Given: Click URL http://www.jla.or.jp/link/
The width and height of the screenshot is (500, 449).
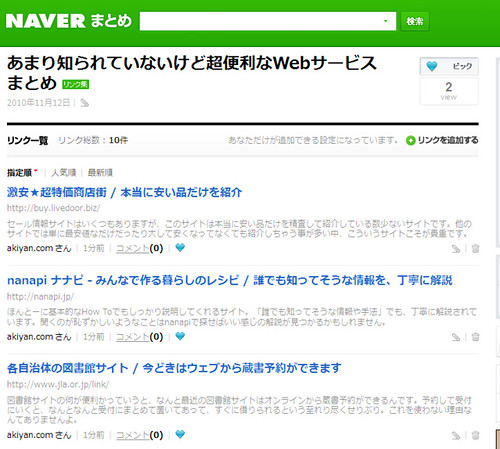Looking at the screenshot, I should [x=58, y=385].
